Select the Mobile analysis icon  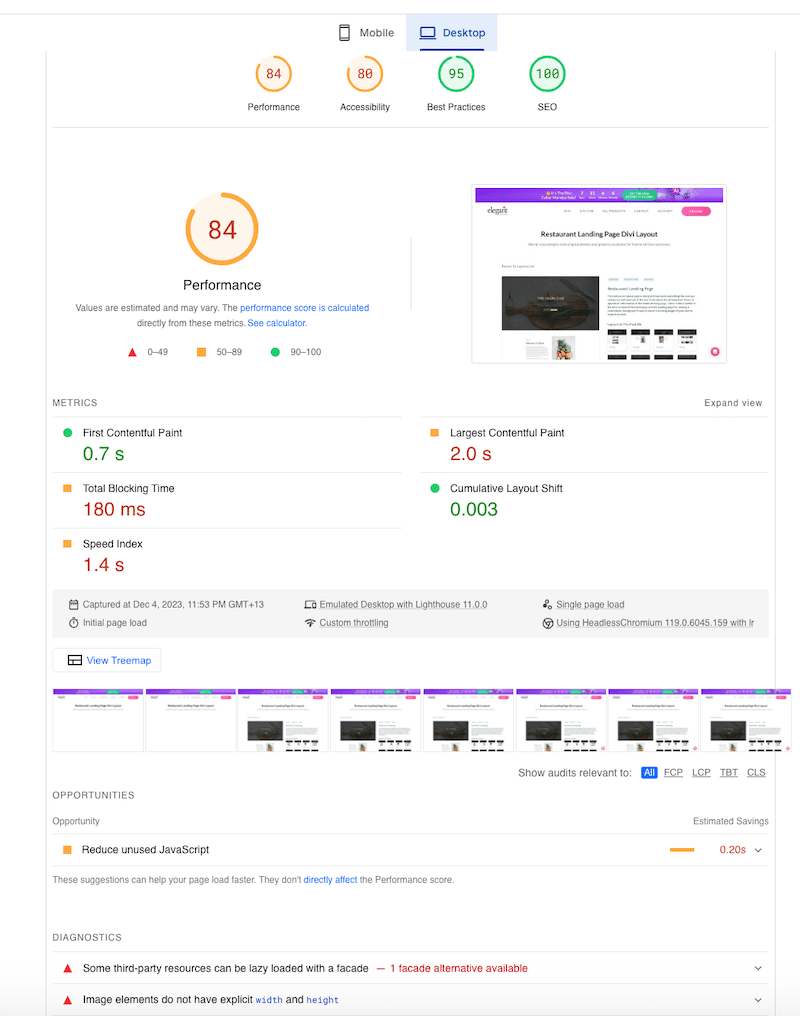coord(344,32)
